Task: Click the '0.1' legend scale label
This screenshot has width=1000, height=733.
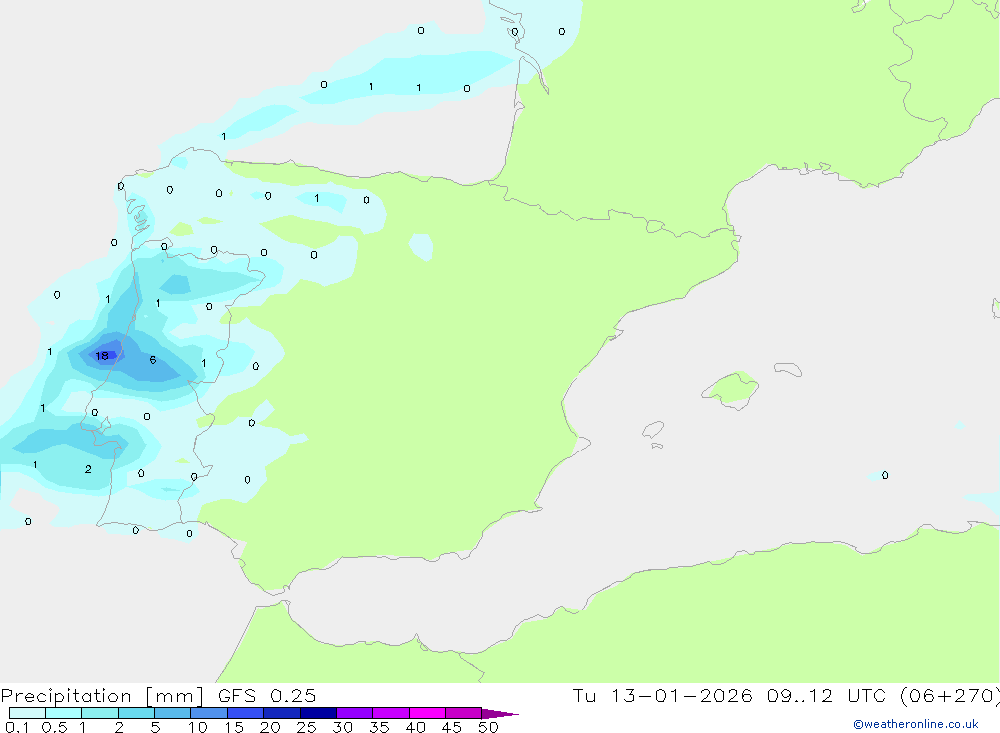Action: [17, 727]
